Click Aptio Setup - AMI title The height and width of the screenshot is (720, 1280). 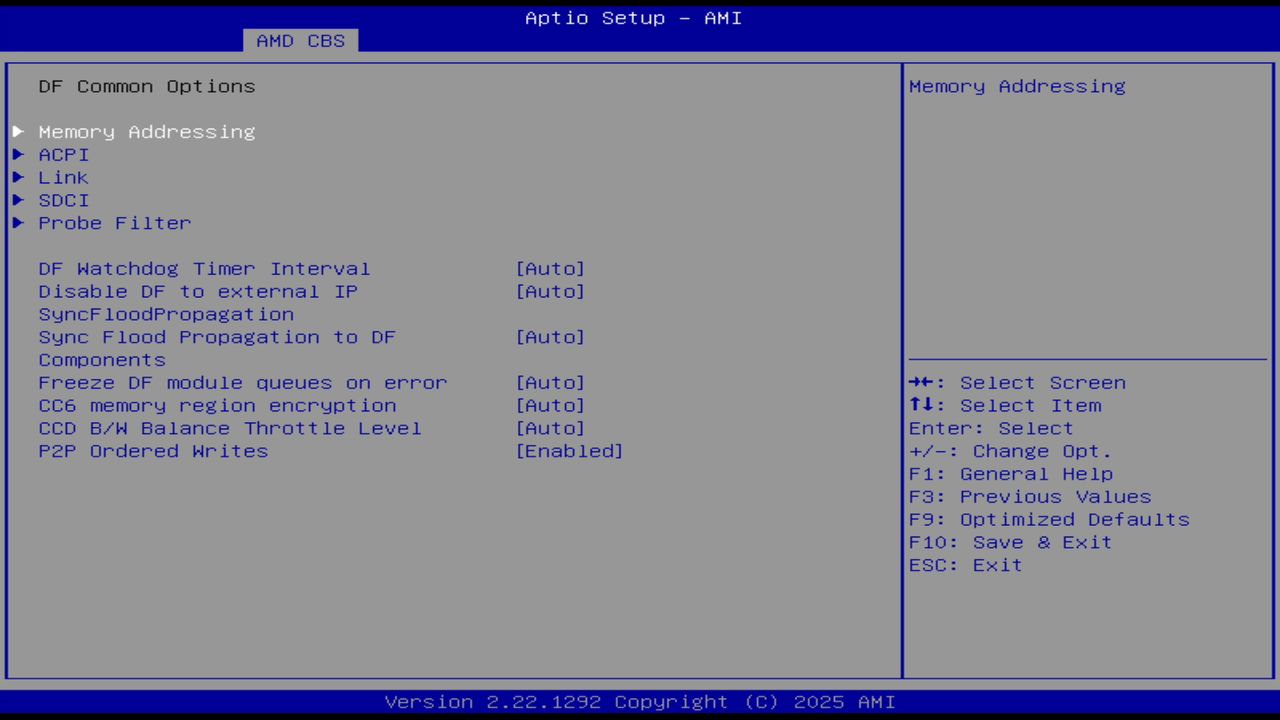634,18
